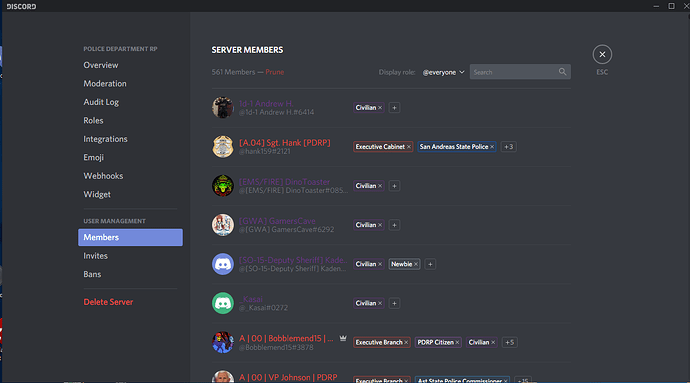Click the crown owner icon next to Bobblemend15
The width and height of the screenshot is (690, 383).
pos(343,338)
